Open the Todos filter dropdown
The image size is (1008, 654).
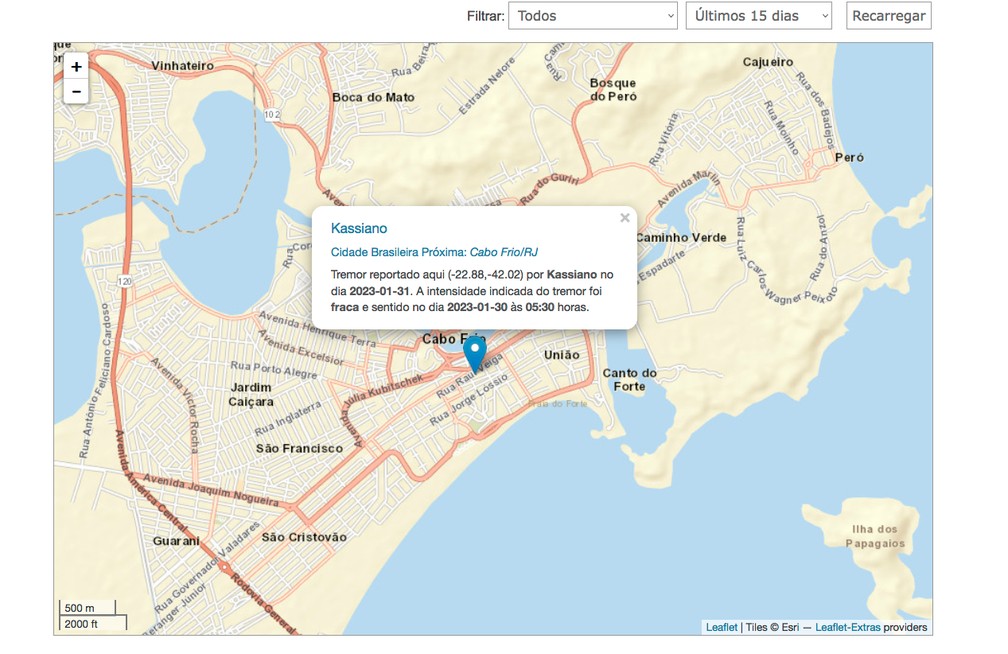(593, 16)
